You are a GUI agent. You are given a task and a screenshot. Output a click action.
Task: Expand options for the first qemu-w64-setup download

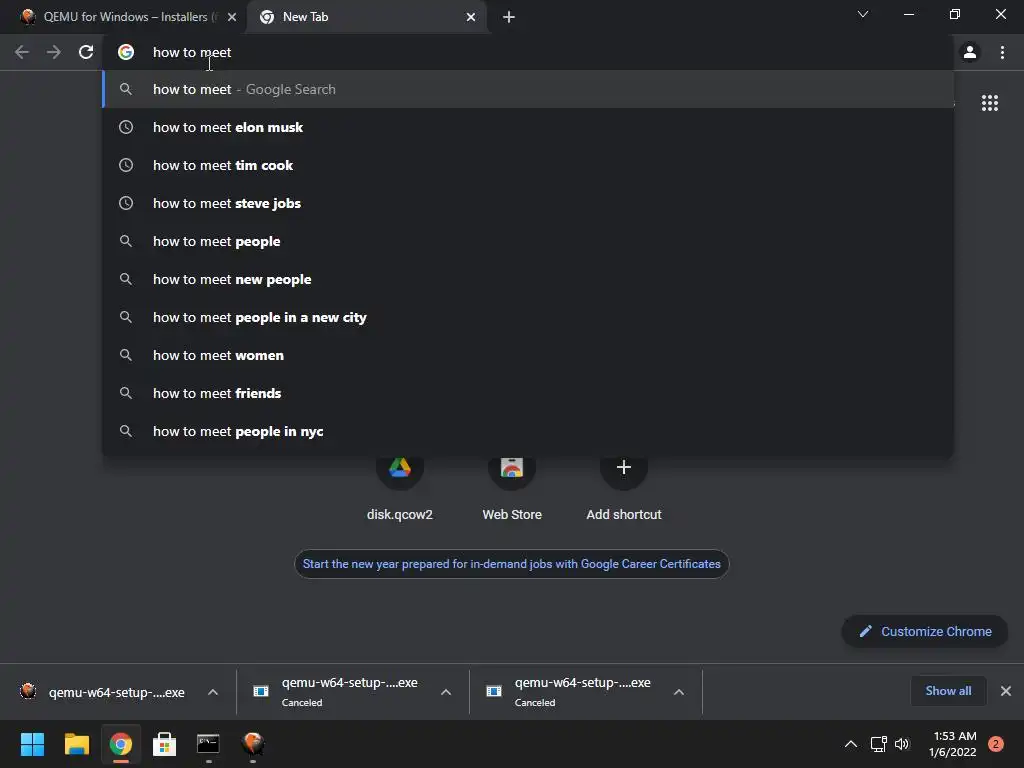pos(213,692)
